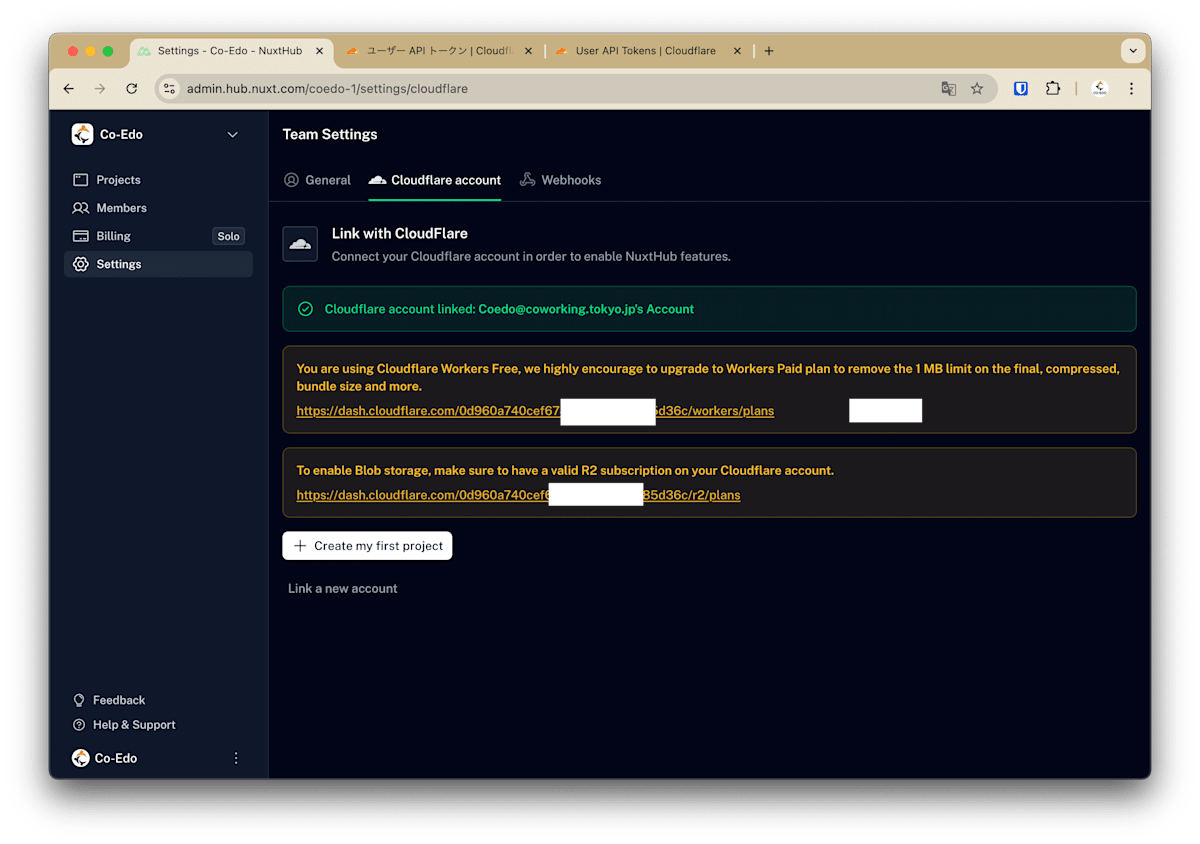Close the User API Tokens tab
The image size is (1200, 844).
click(x=737, y=51)
